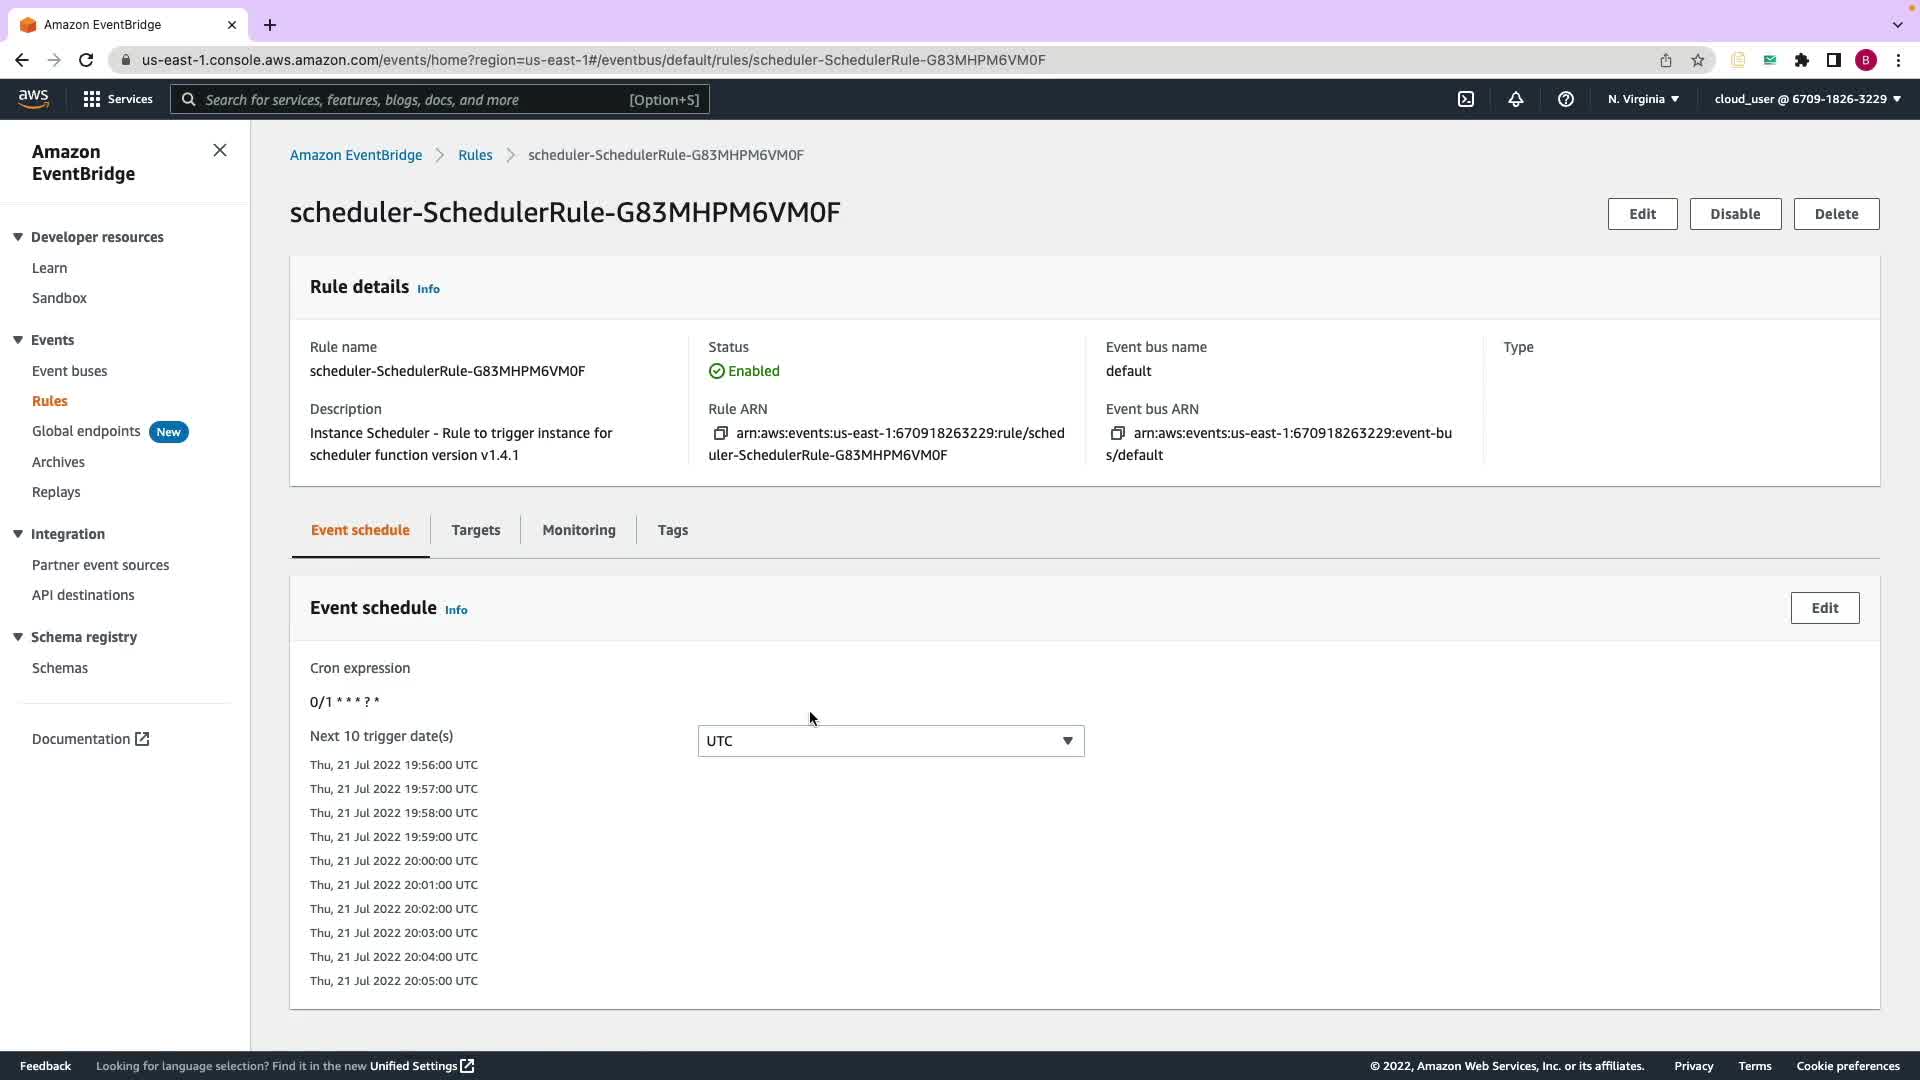This screenshot has height=1080, width=1920.
Task: Open Rules link in breadcrumb
Action: coord(475,155)
